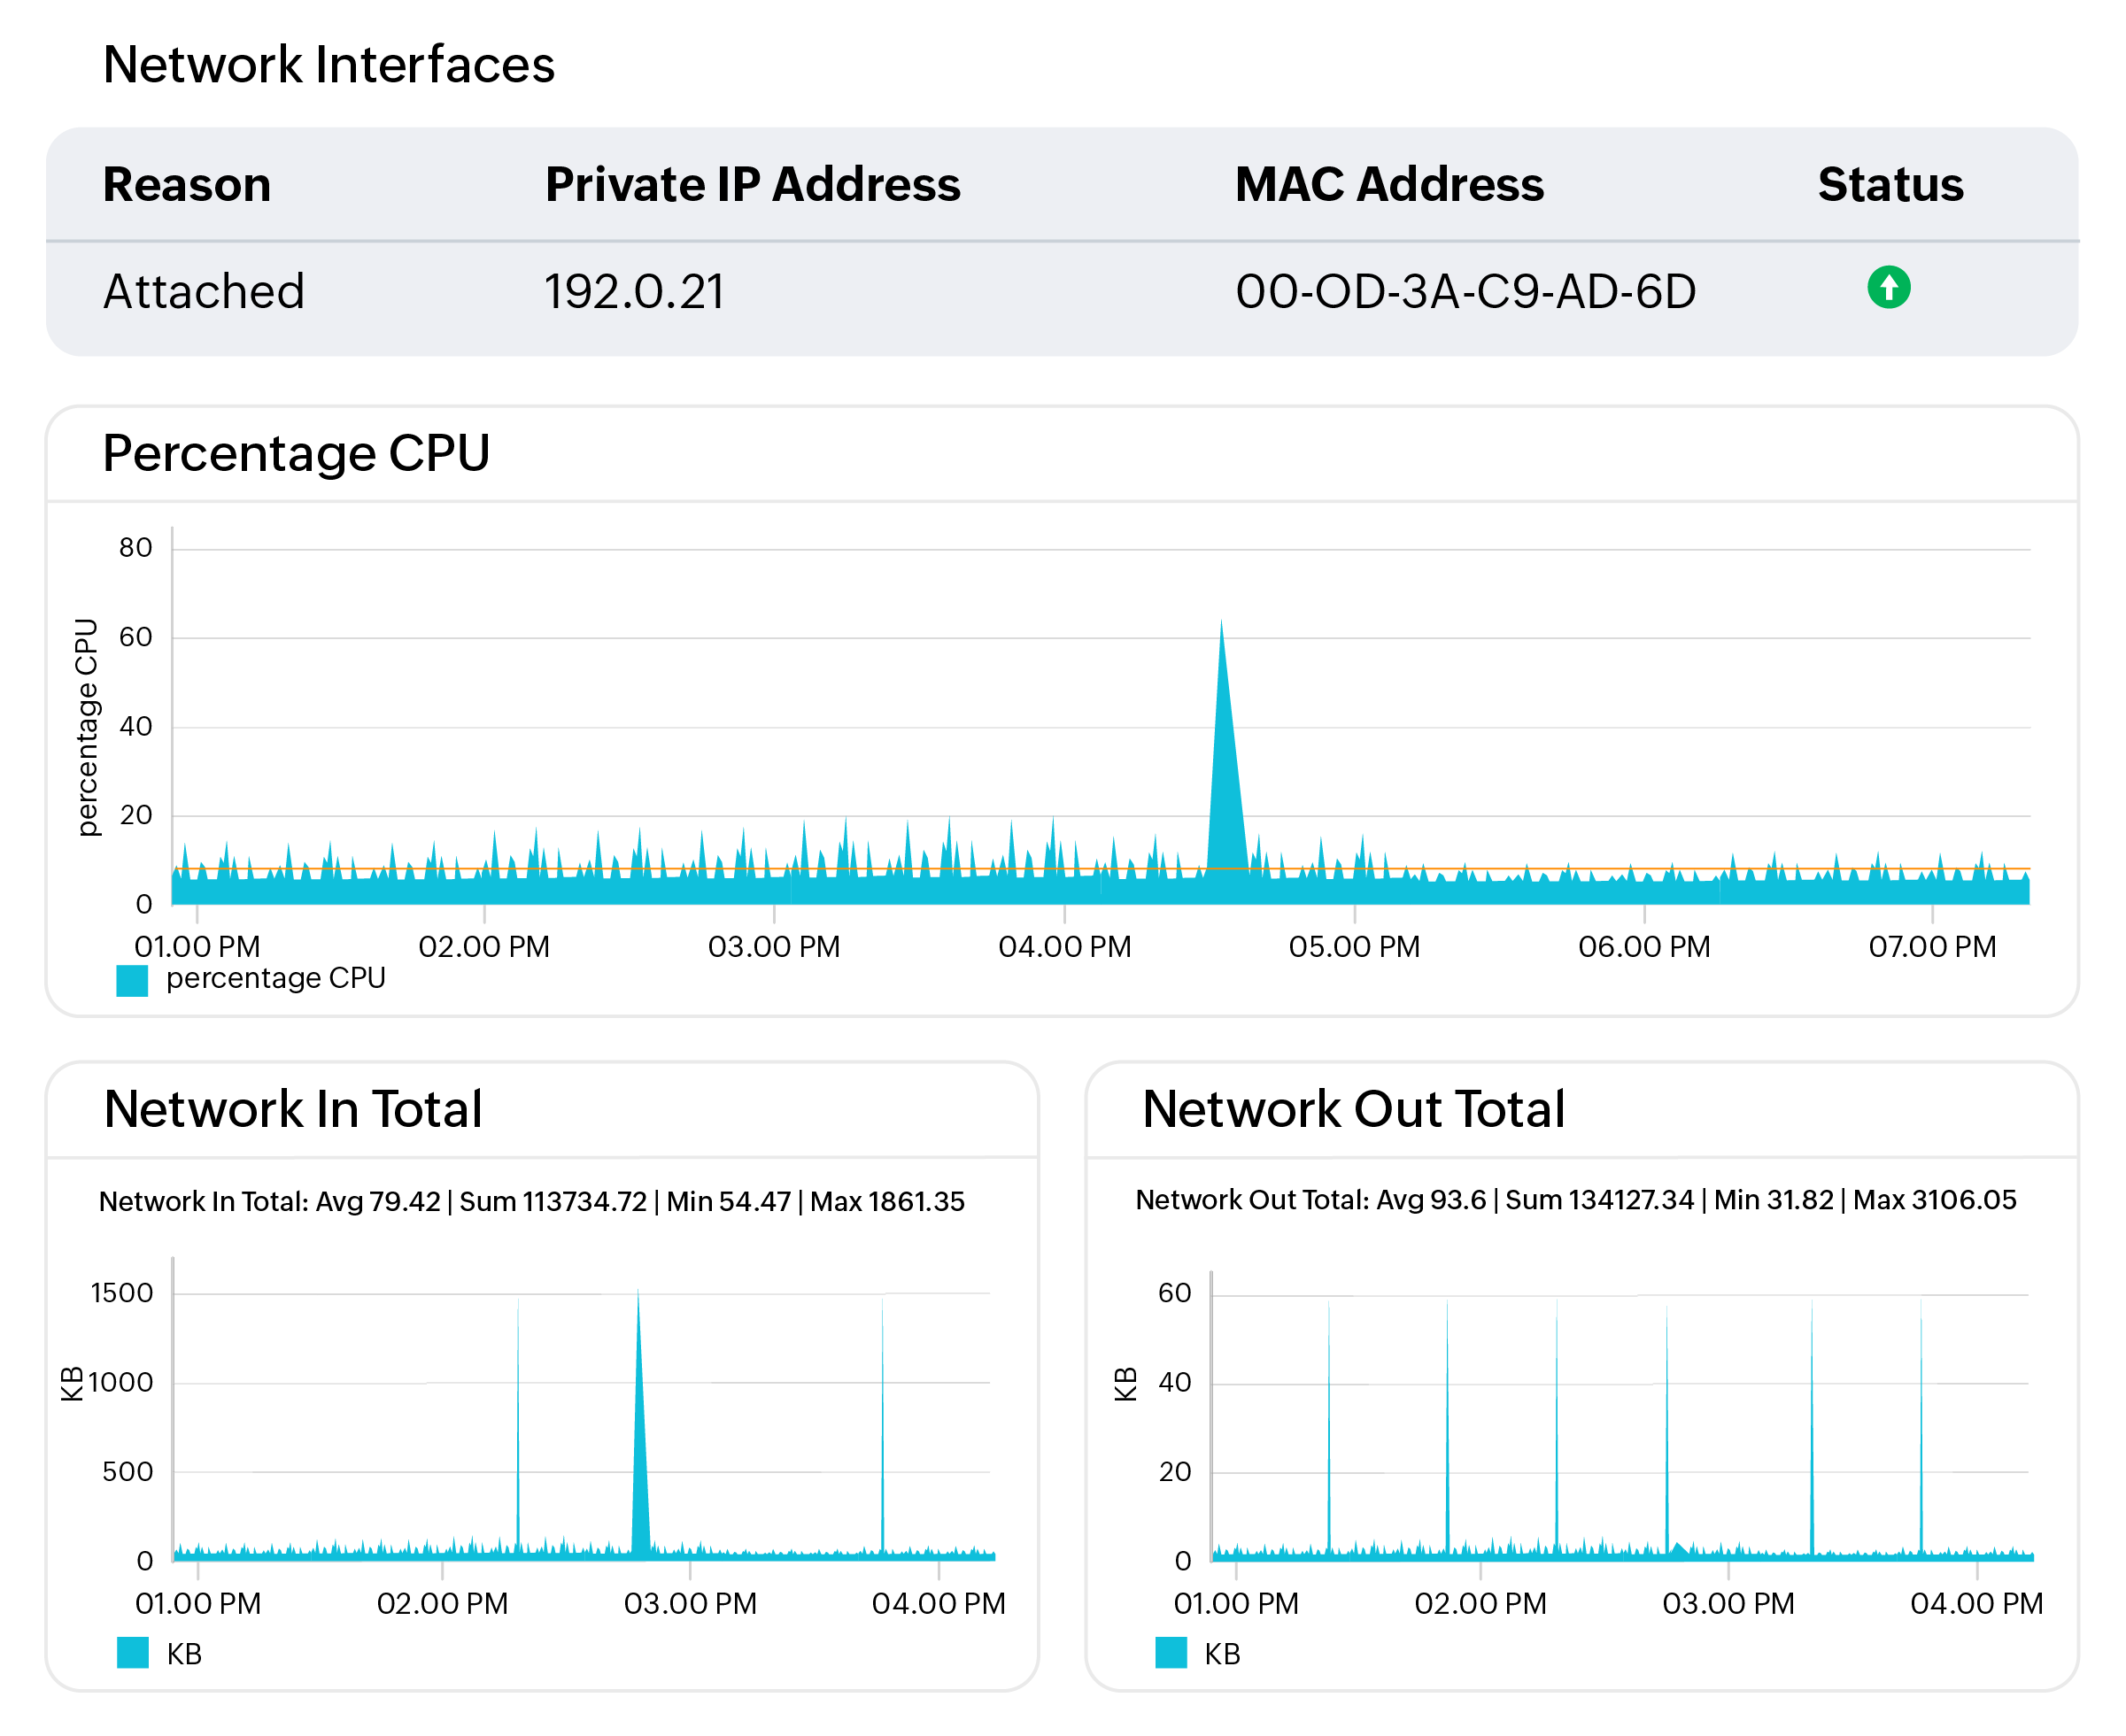Click the Percentage CPU panel title
This screenshot has height=1736, width=2126.
[x=296, y=453]
